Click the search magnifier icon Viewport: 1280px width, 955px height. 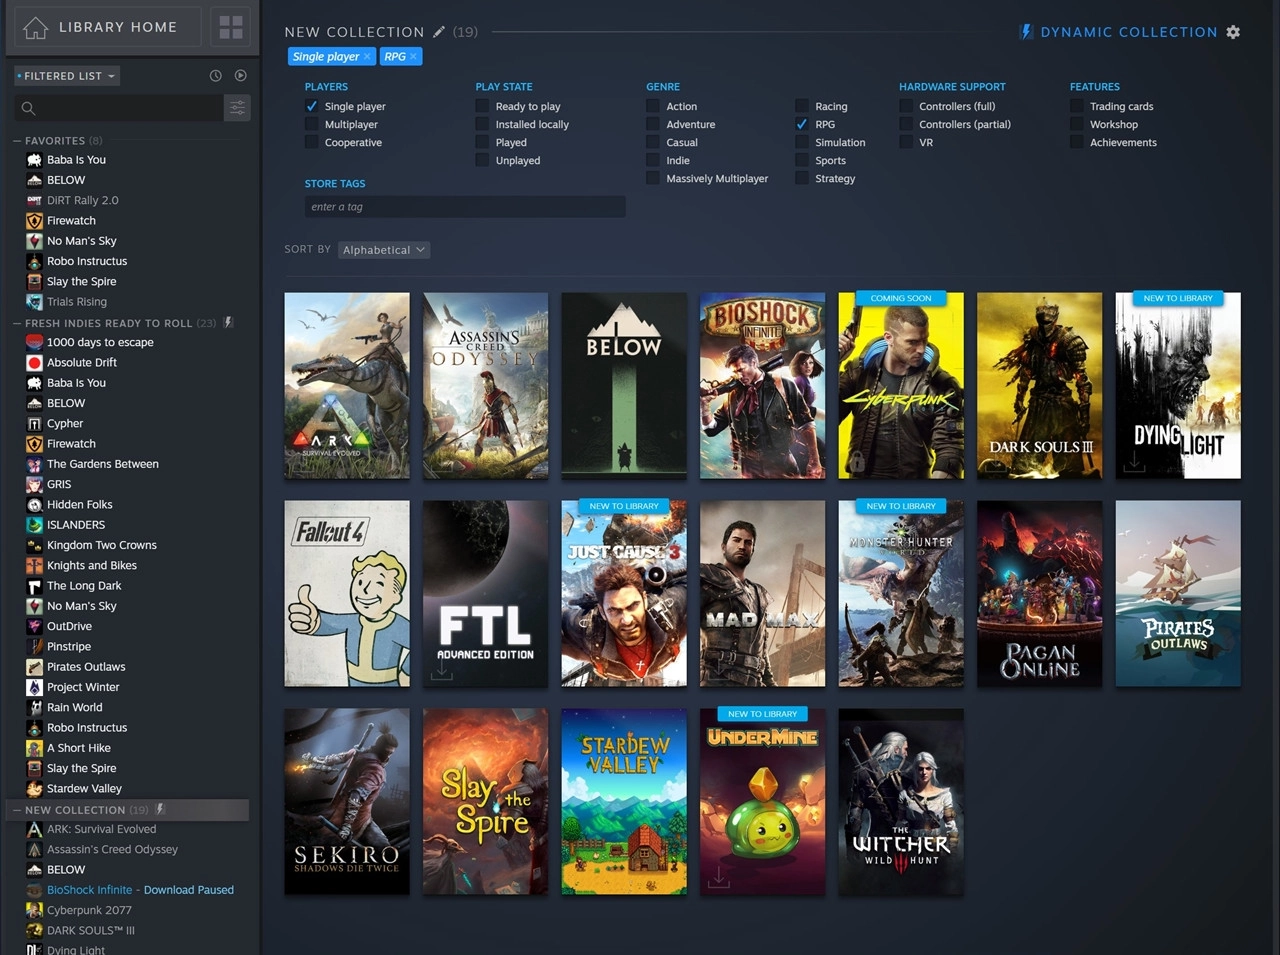28,108
